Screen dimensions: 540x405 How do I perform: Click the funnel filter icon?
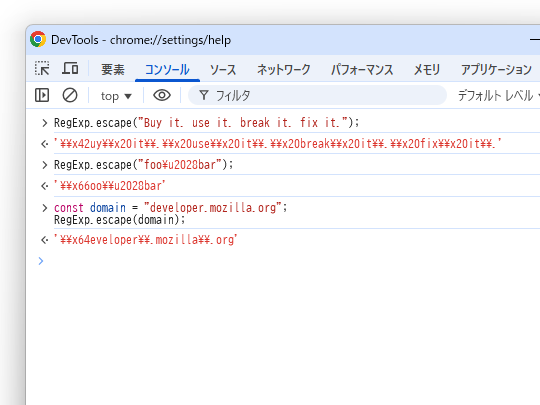coord(204,95)
